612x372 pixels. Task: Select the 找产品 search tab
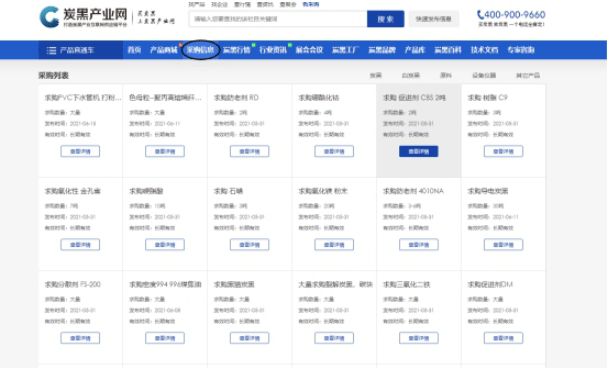[x=197, y=4]
